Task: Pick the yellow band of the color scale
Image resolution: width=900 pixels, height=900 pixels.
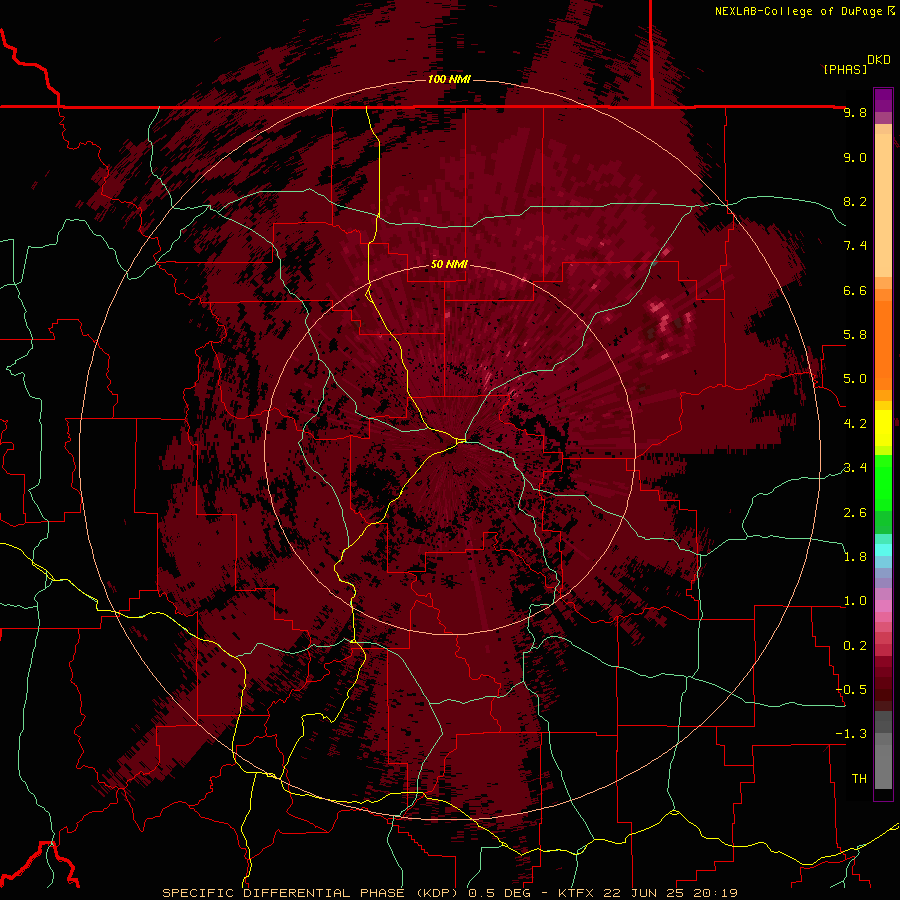Action: pos(883,428)
